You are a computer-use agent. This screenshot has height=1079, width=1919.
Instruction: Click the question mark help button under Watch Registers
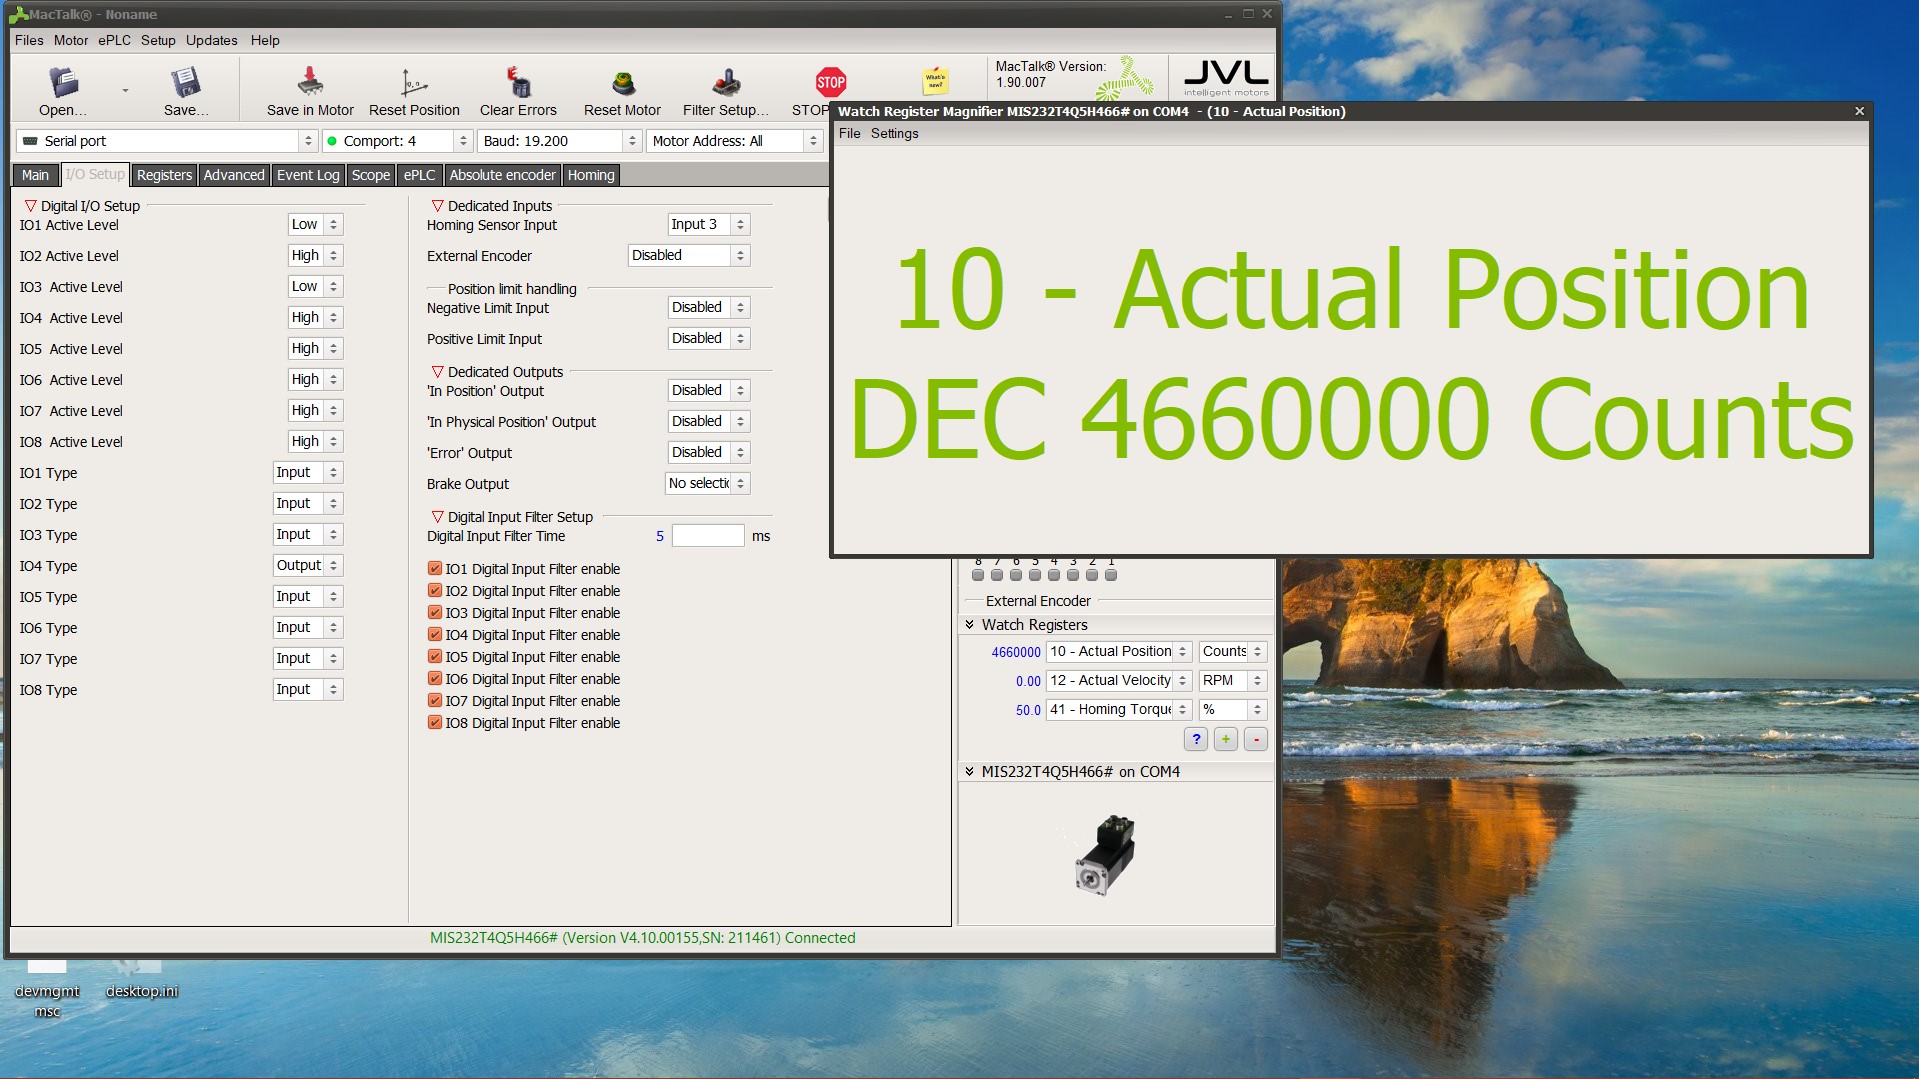(x=1196, y=739)
